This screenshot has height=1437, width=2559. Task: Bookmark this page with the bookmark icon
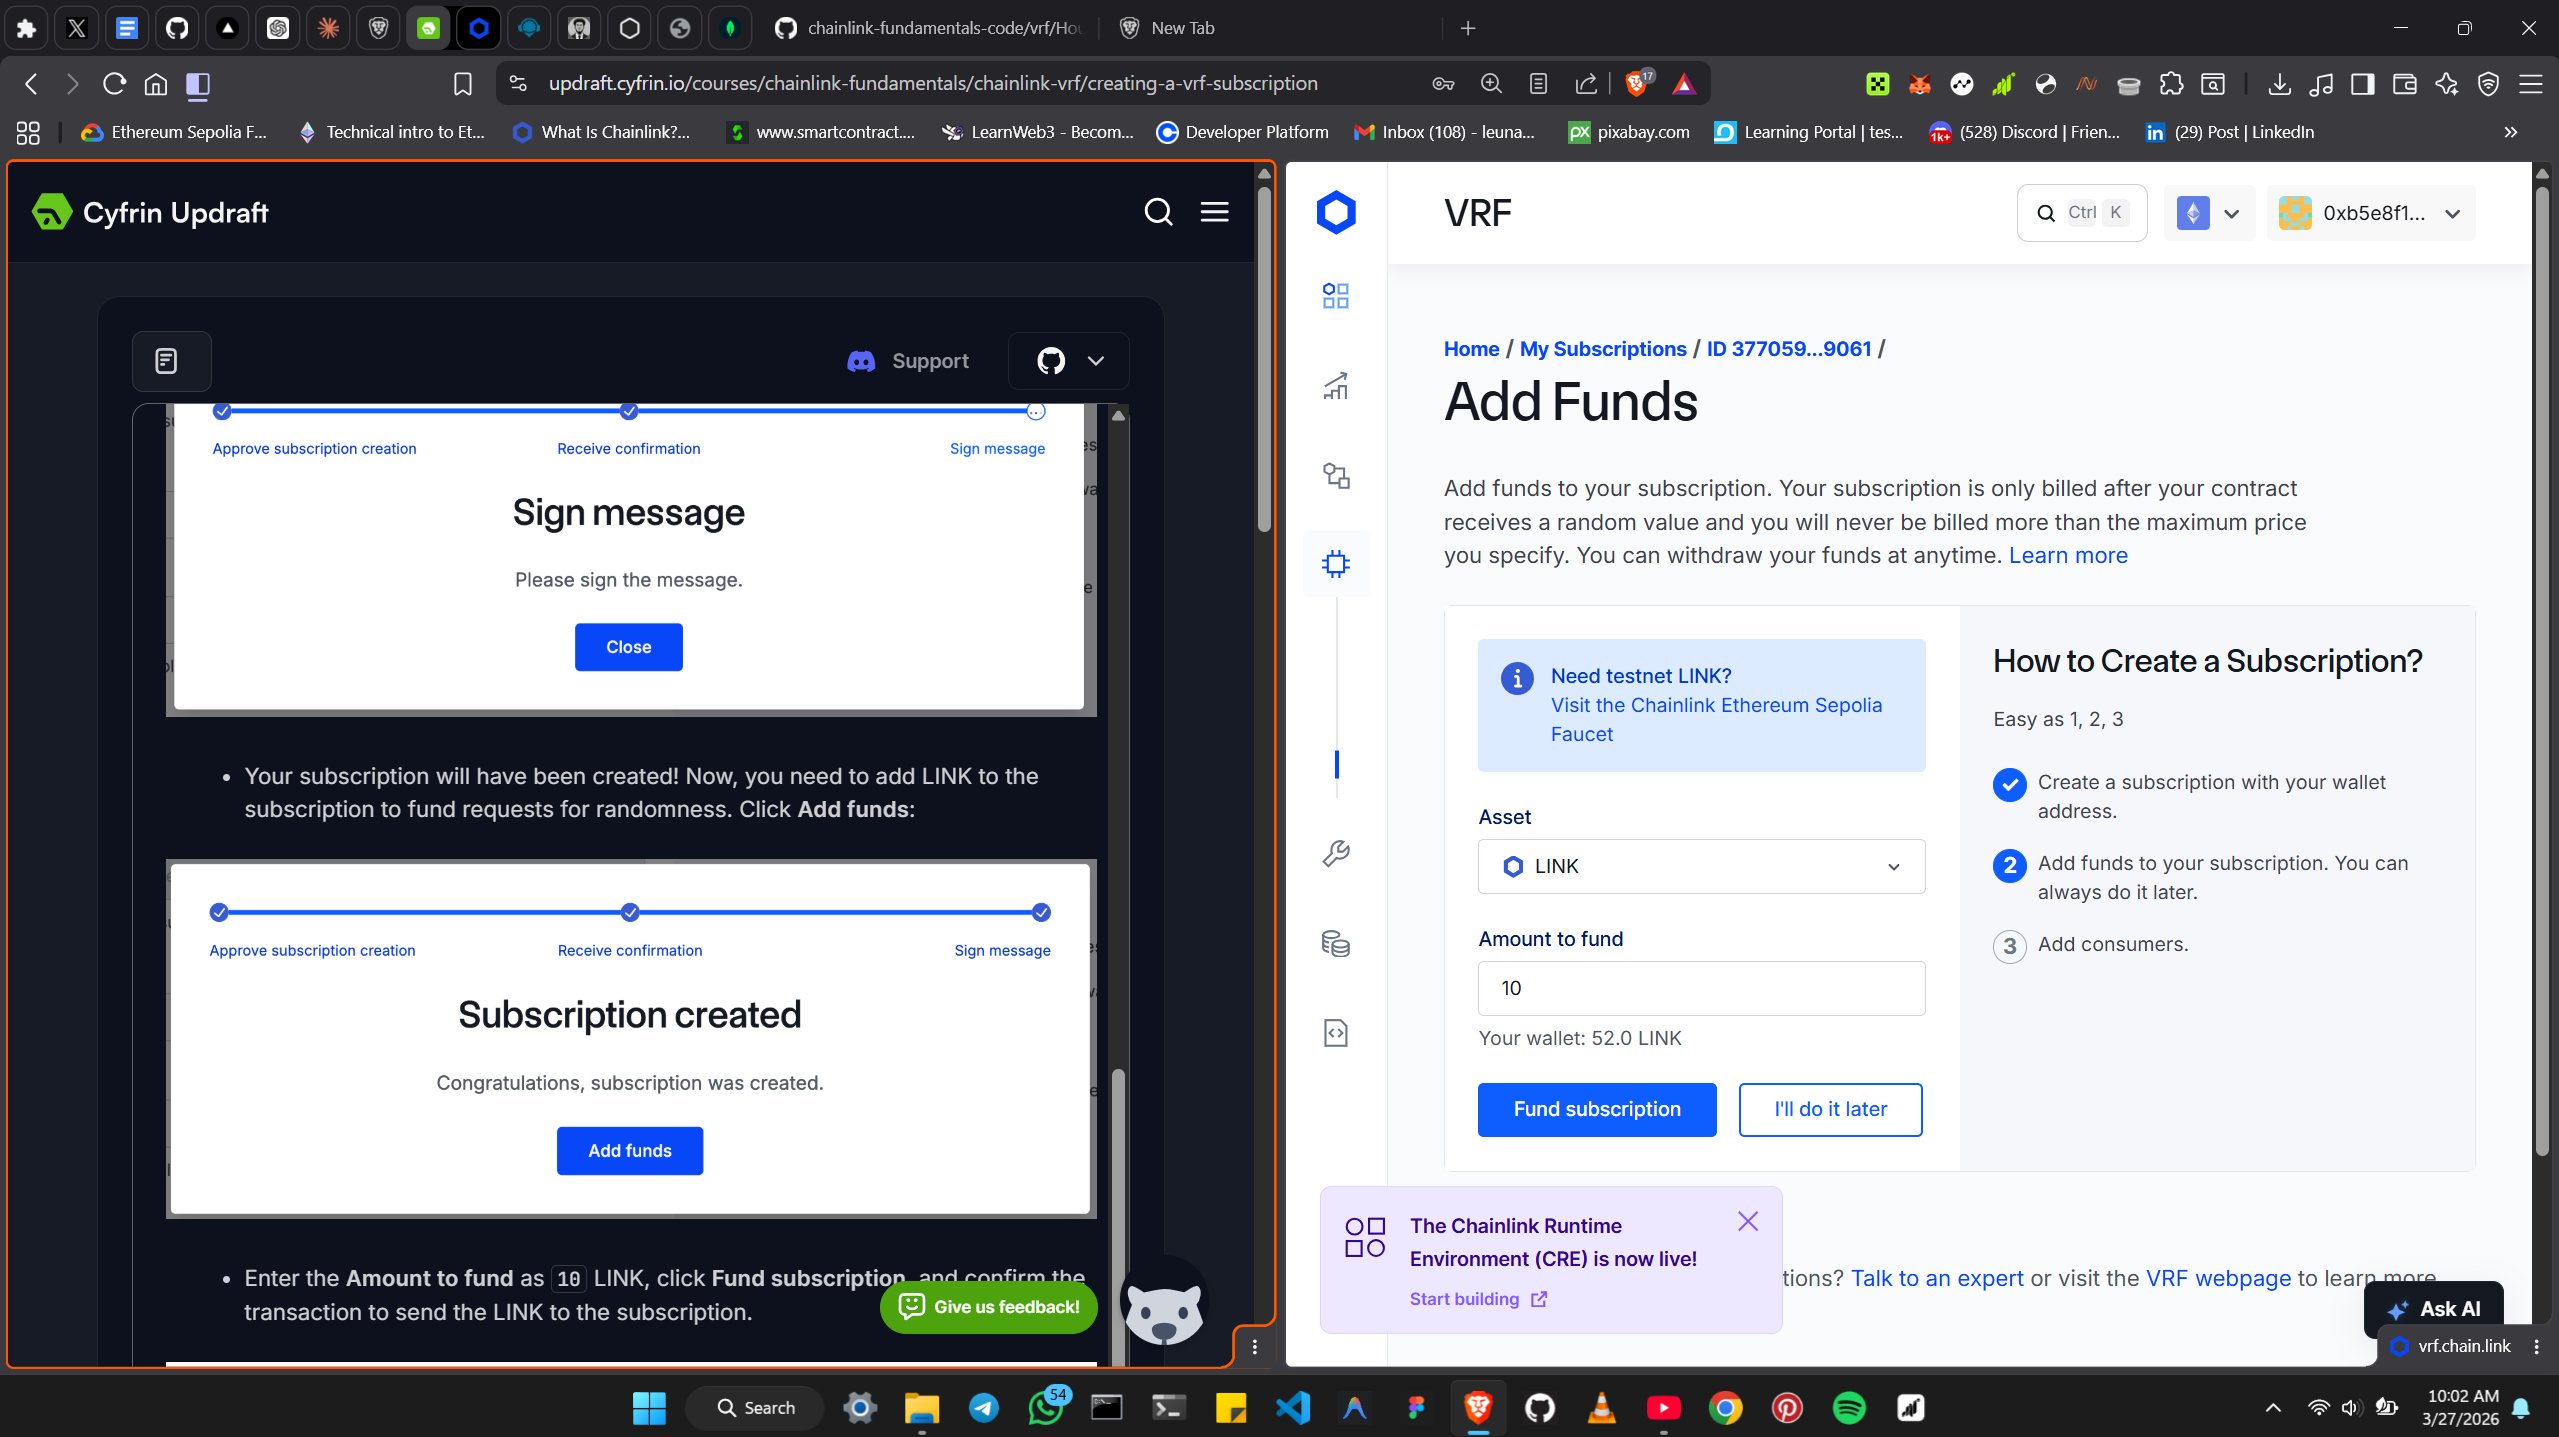point(462,84)
